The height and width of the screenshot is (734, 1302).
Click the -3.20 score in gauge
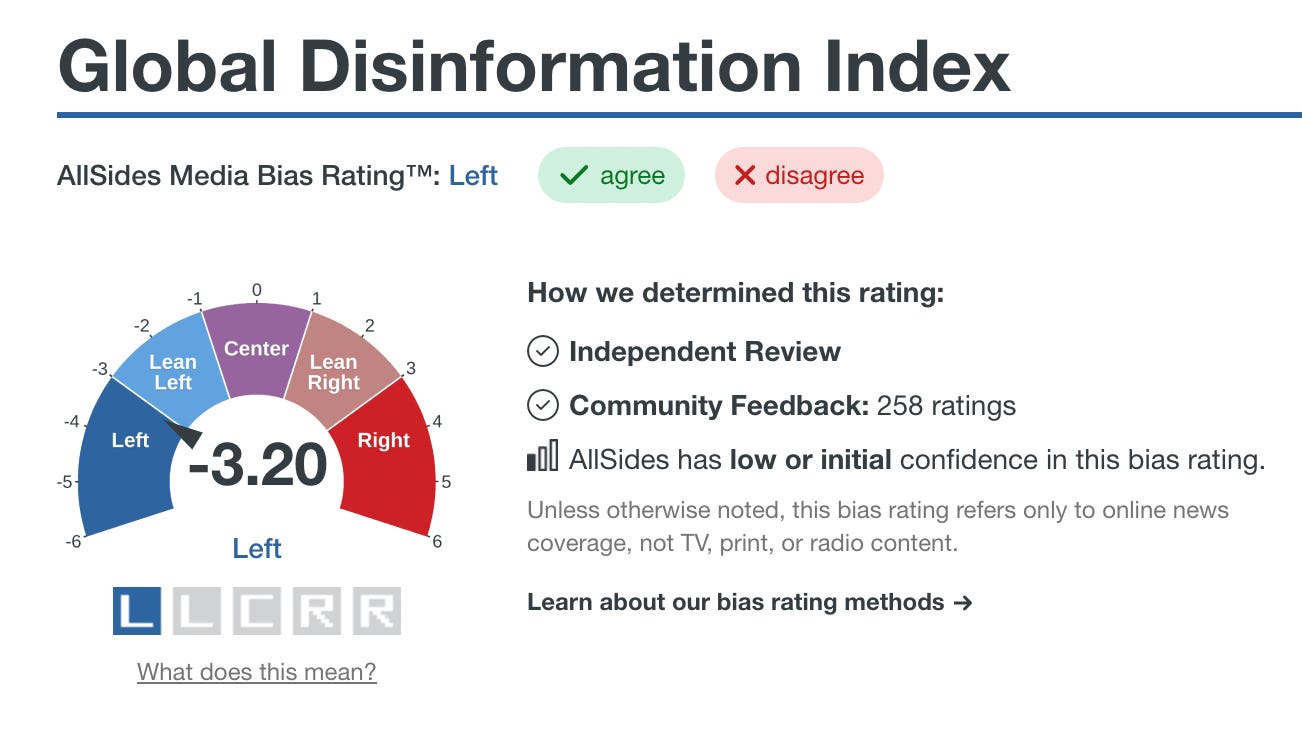257,465
